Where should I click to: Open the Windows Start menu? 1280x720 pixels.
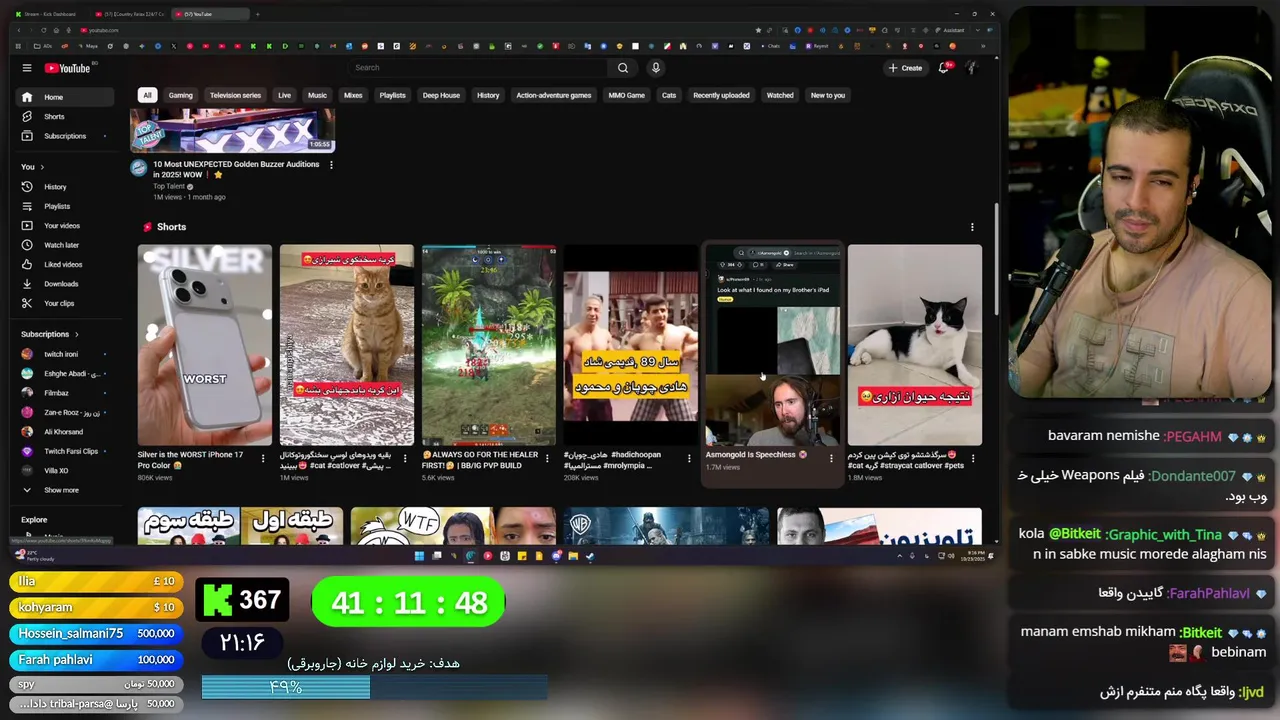pyautogui.click(x=419, y=556)
